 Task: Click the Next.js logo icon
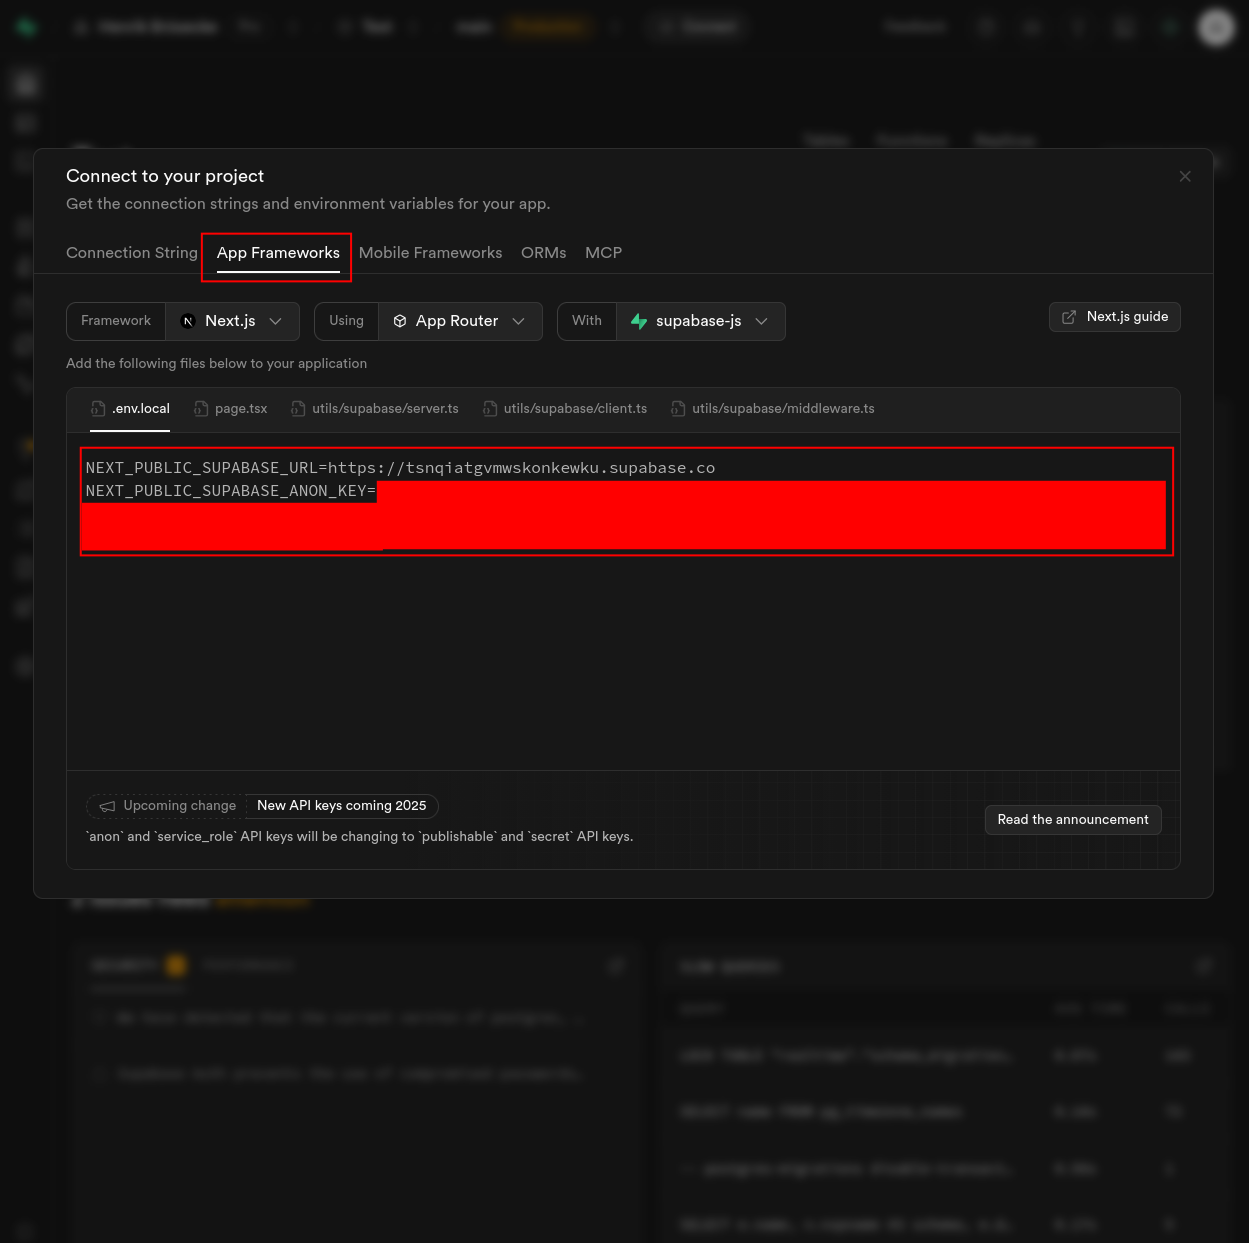[188, 321]
